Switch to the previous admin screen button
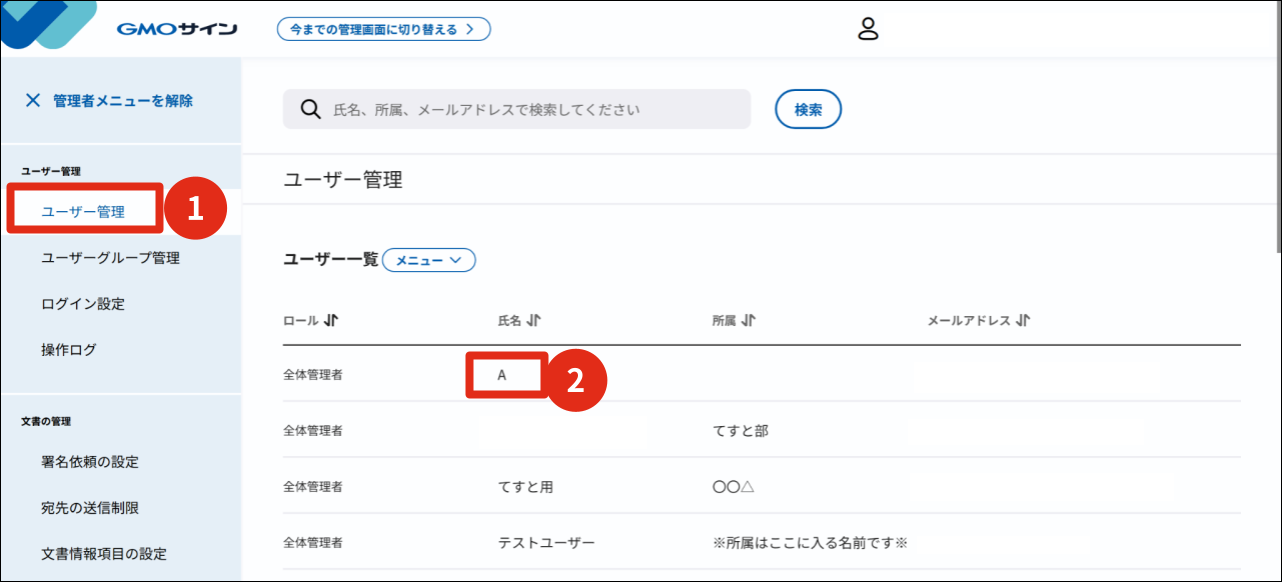The width and height of the screenshot is (1282, 582). coord(383,29)
